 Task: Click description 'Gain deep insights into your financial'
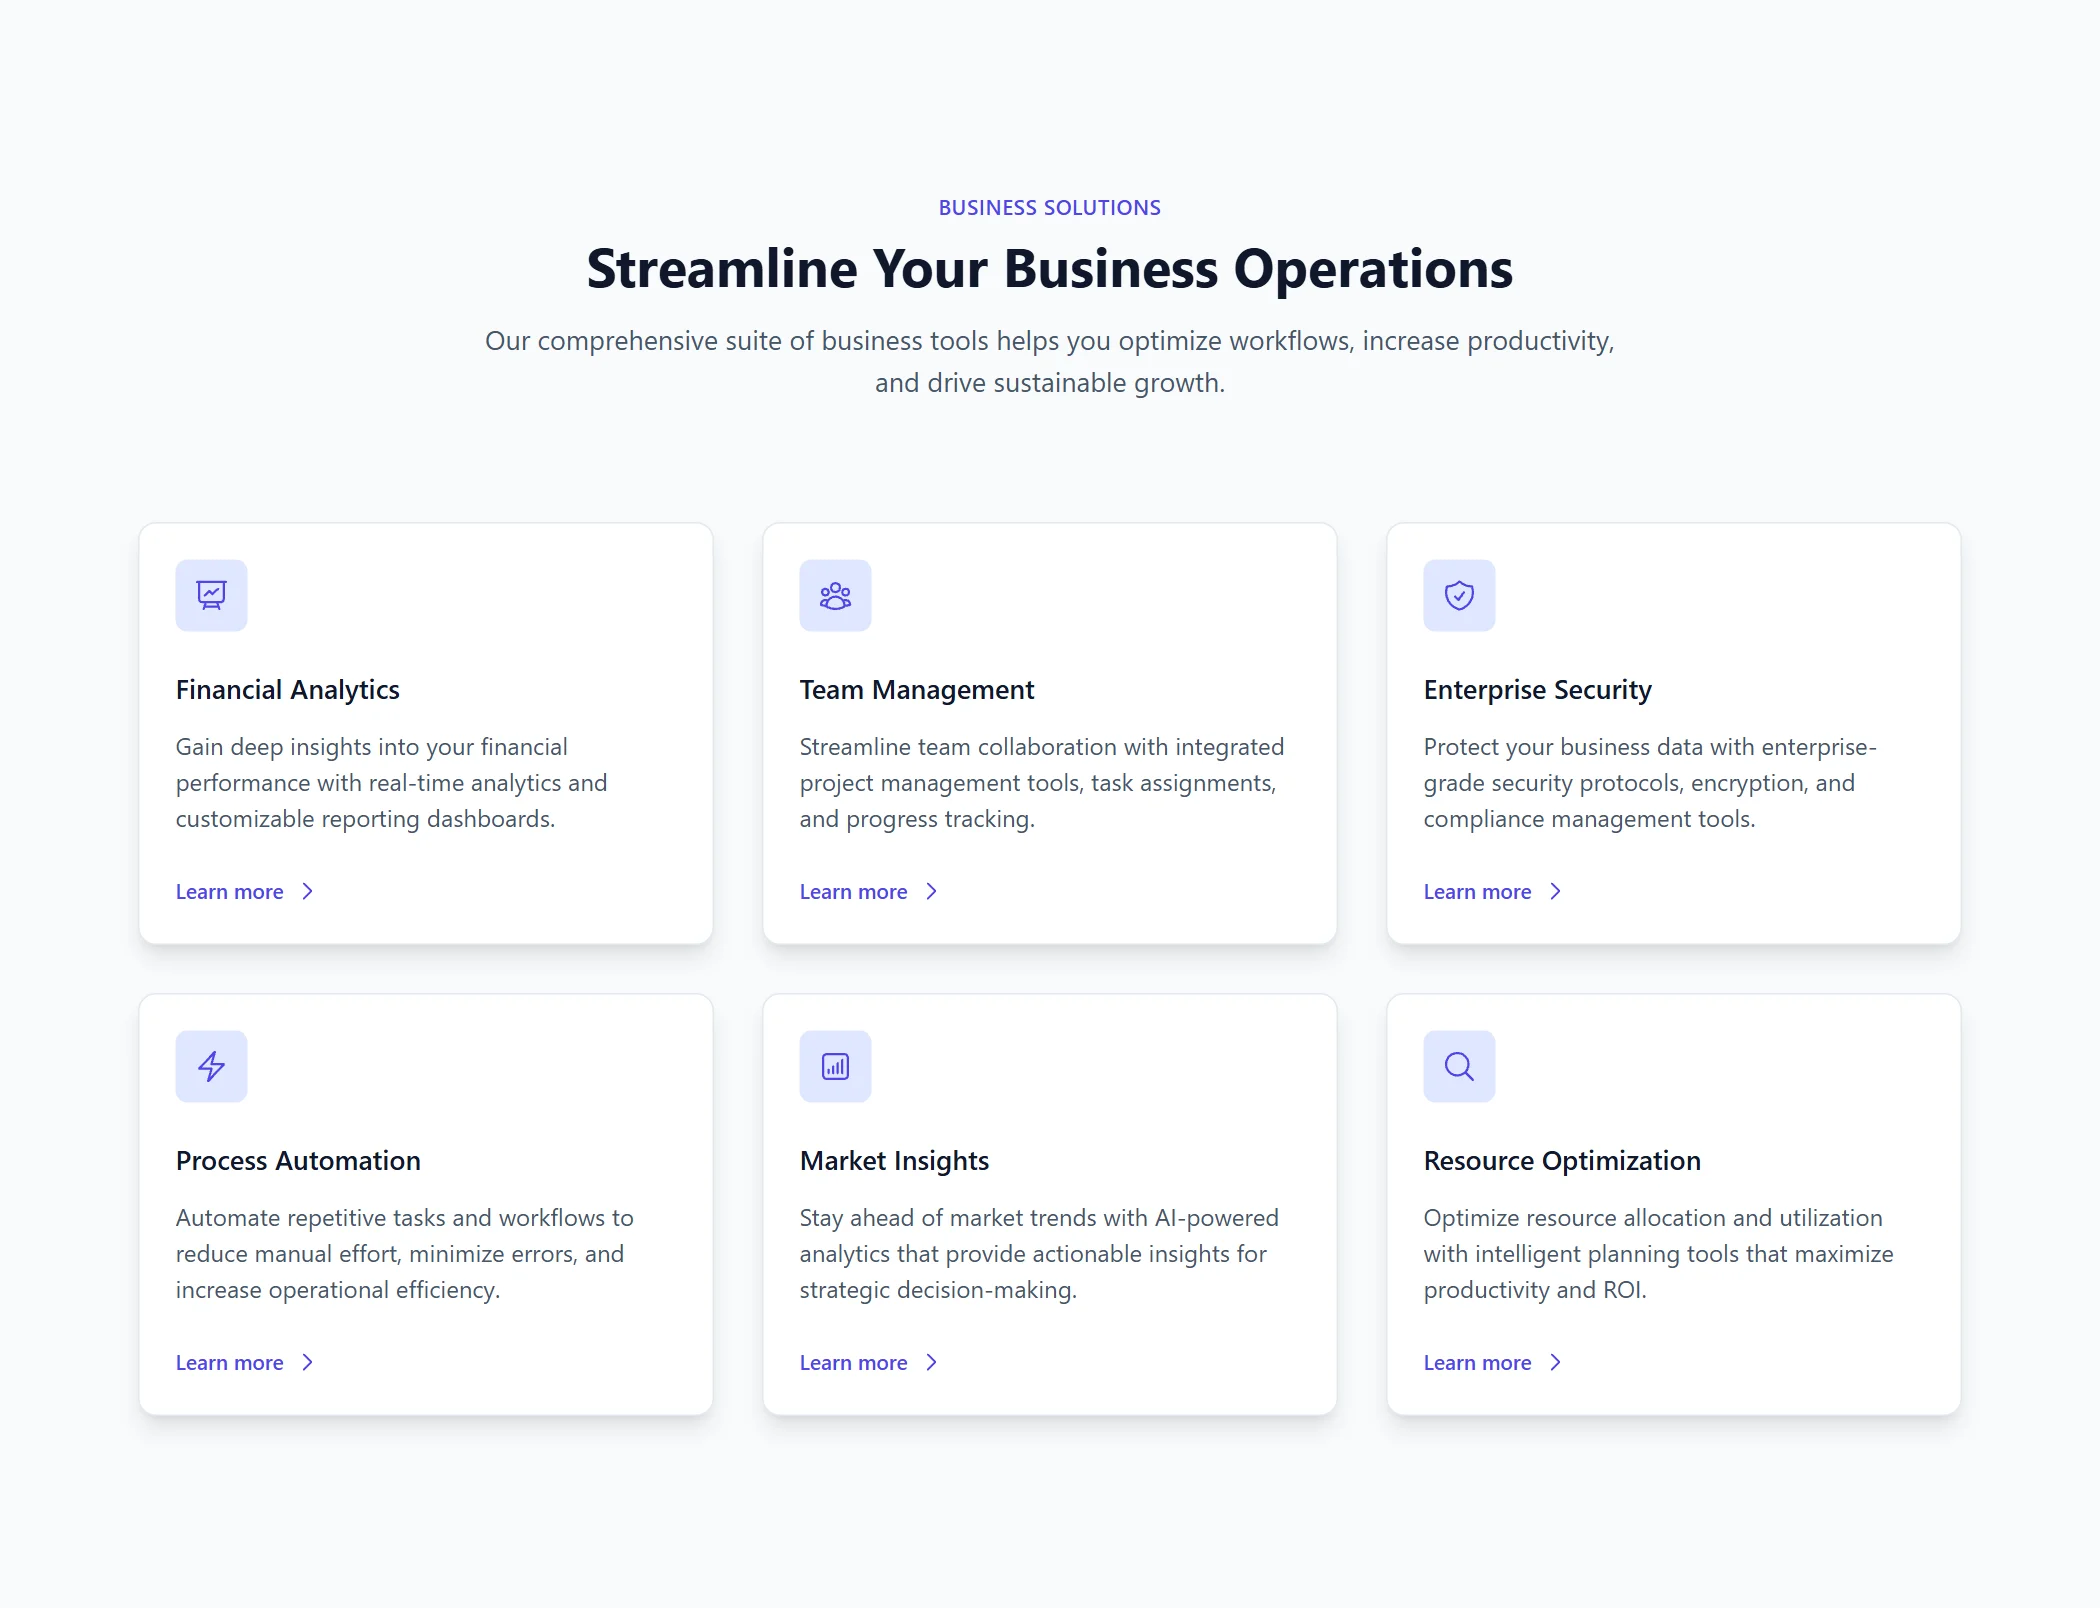pyautogui.click(x=392, y=783)
